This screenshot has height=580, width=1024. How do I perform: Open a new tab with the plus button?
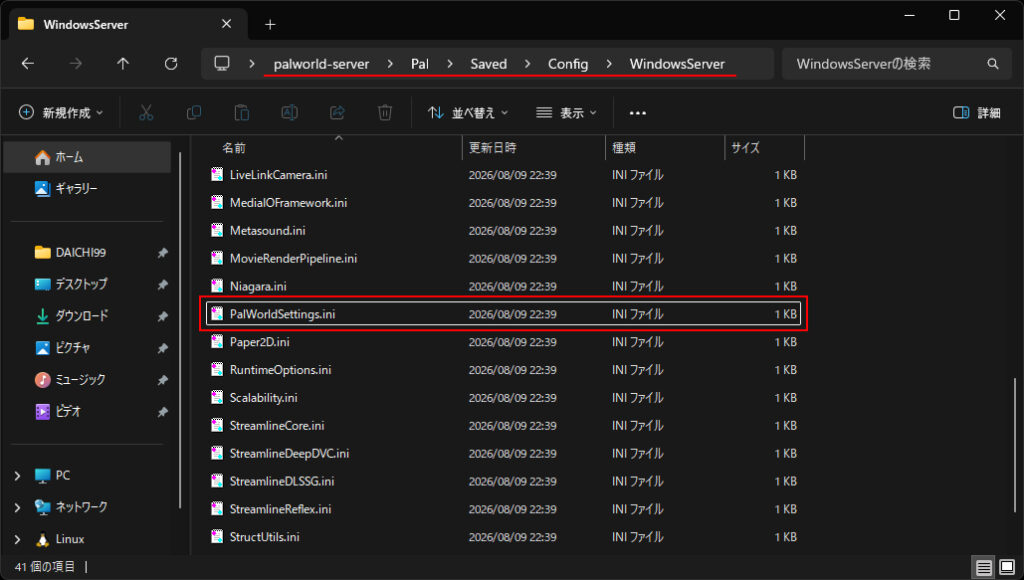click(270, 25)
